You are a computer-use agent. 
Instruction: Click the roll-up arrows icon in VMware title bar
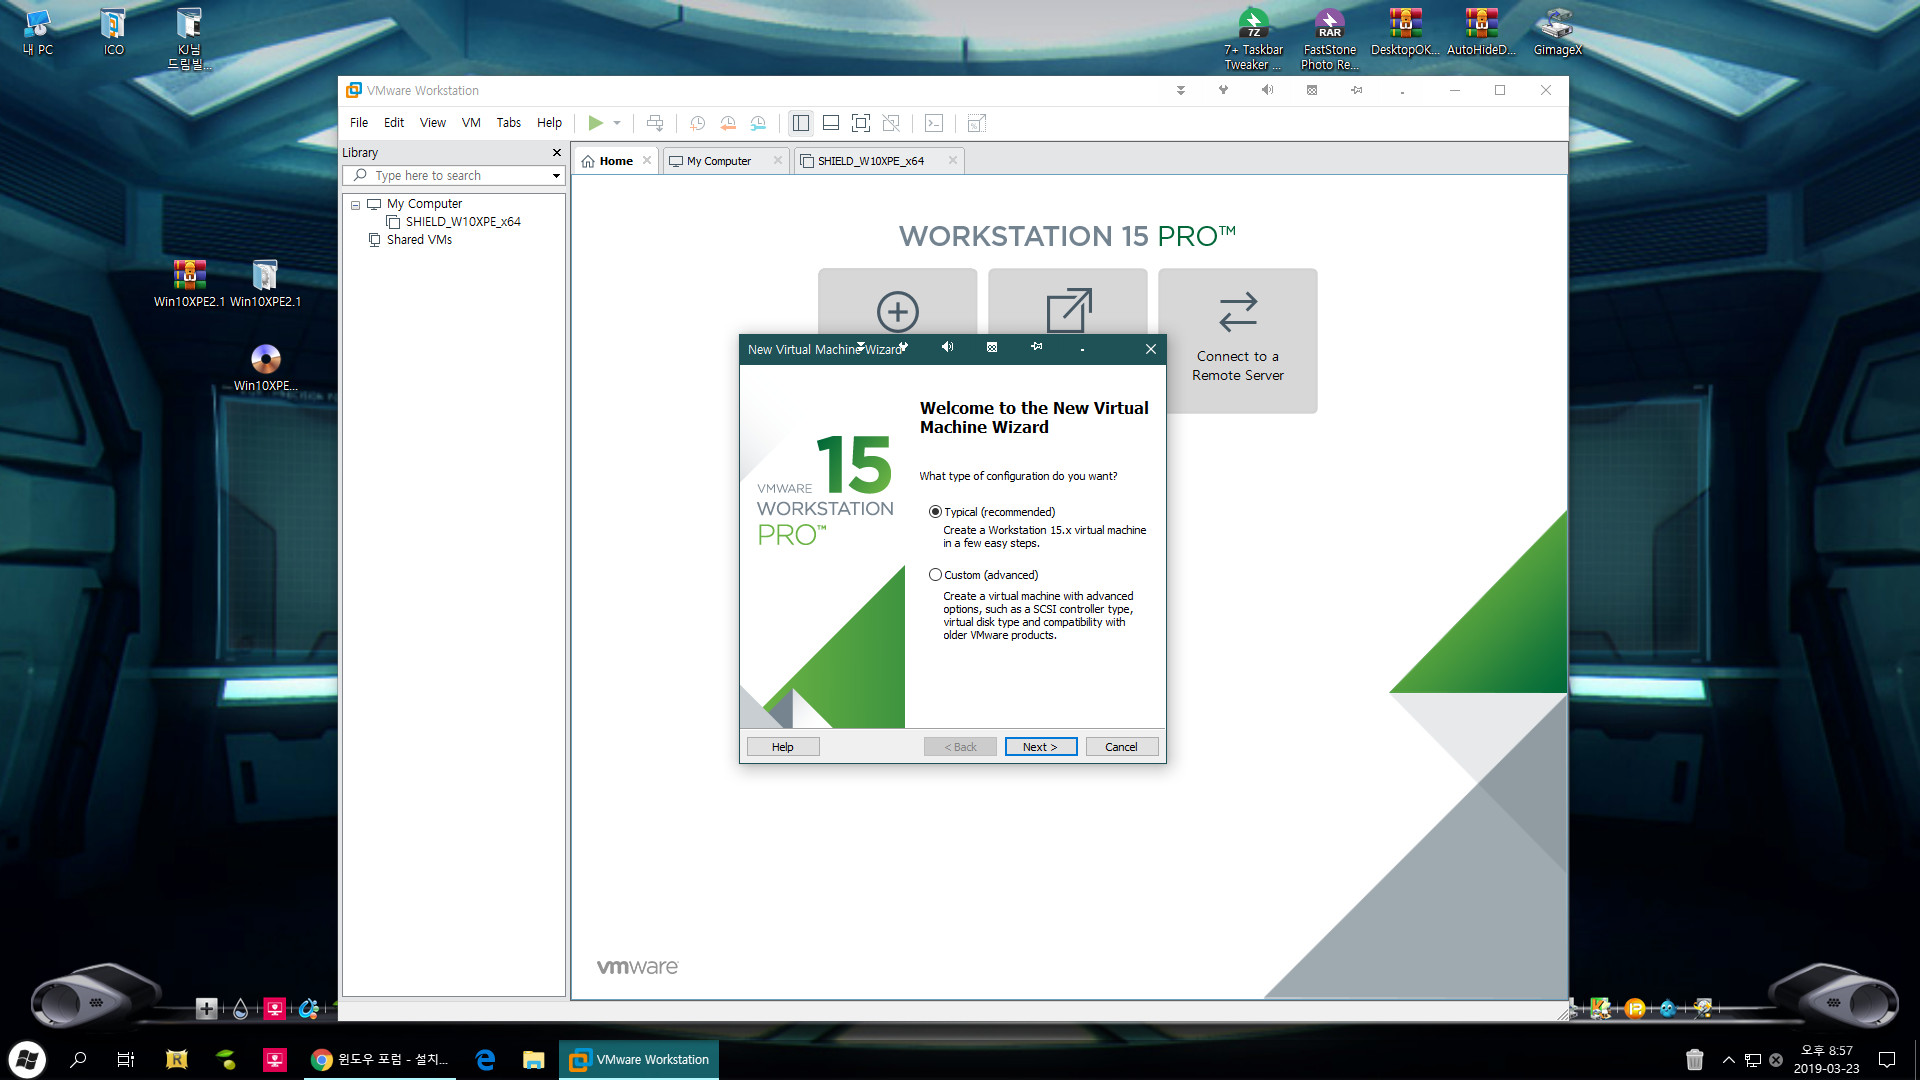point(1181,90)
